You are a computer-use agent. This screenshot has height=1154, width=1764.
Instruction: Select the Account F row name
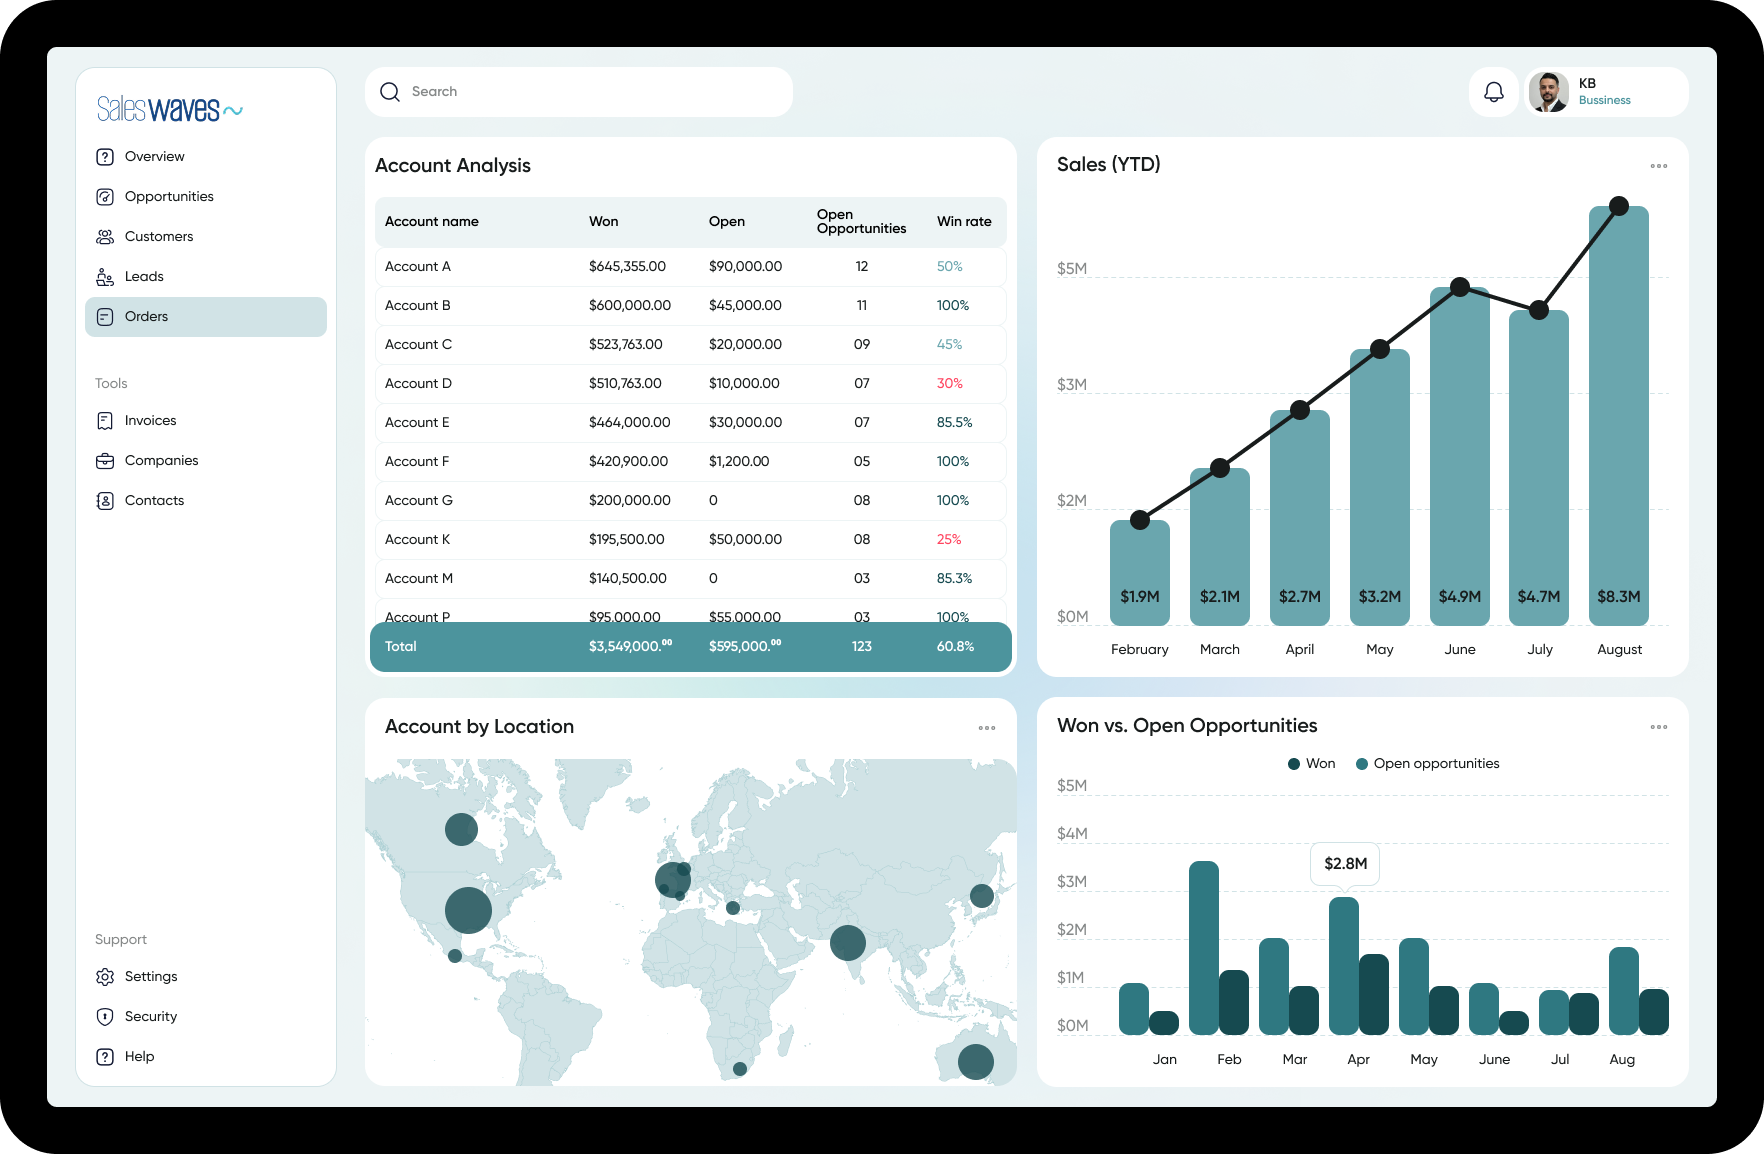click(417, 462)
